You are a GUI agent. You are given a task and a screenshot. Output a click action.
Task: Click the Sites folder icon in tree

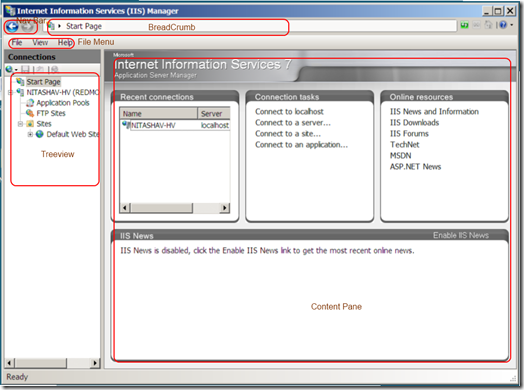pos(30,124)
